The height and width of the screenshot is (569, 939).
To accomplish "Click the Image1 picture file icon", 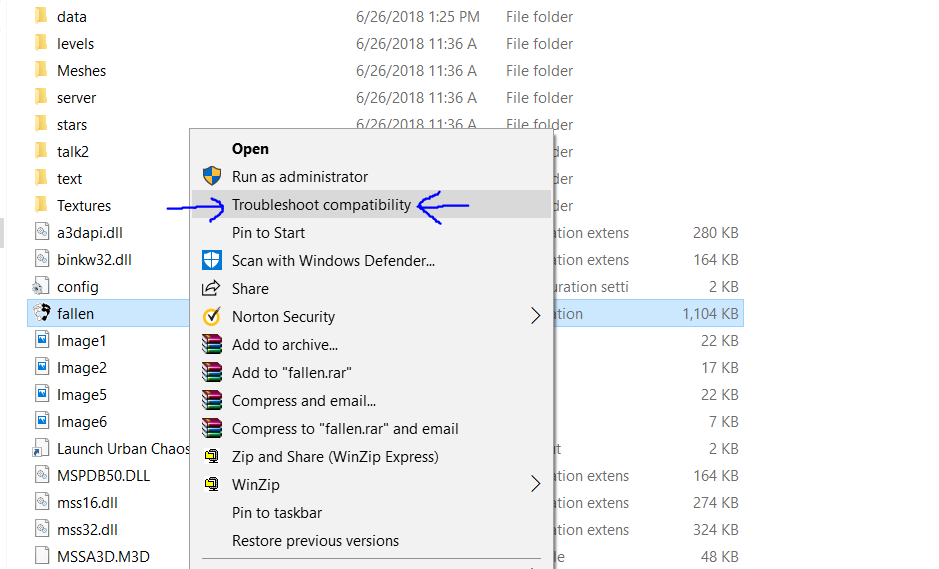I will pyautogui.click(x=41, y=340).
